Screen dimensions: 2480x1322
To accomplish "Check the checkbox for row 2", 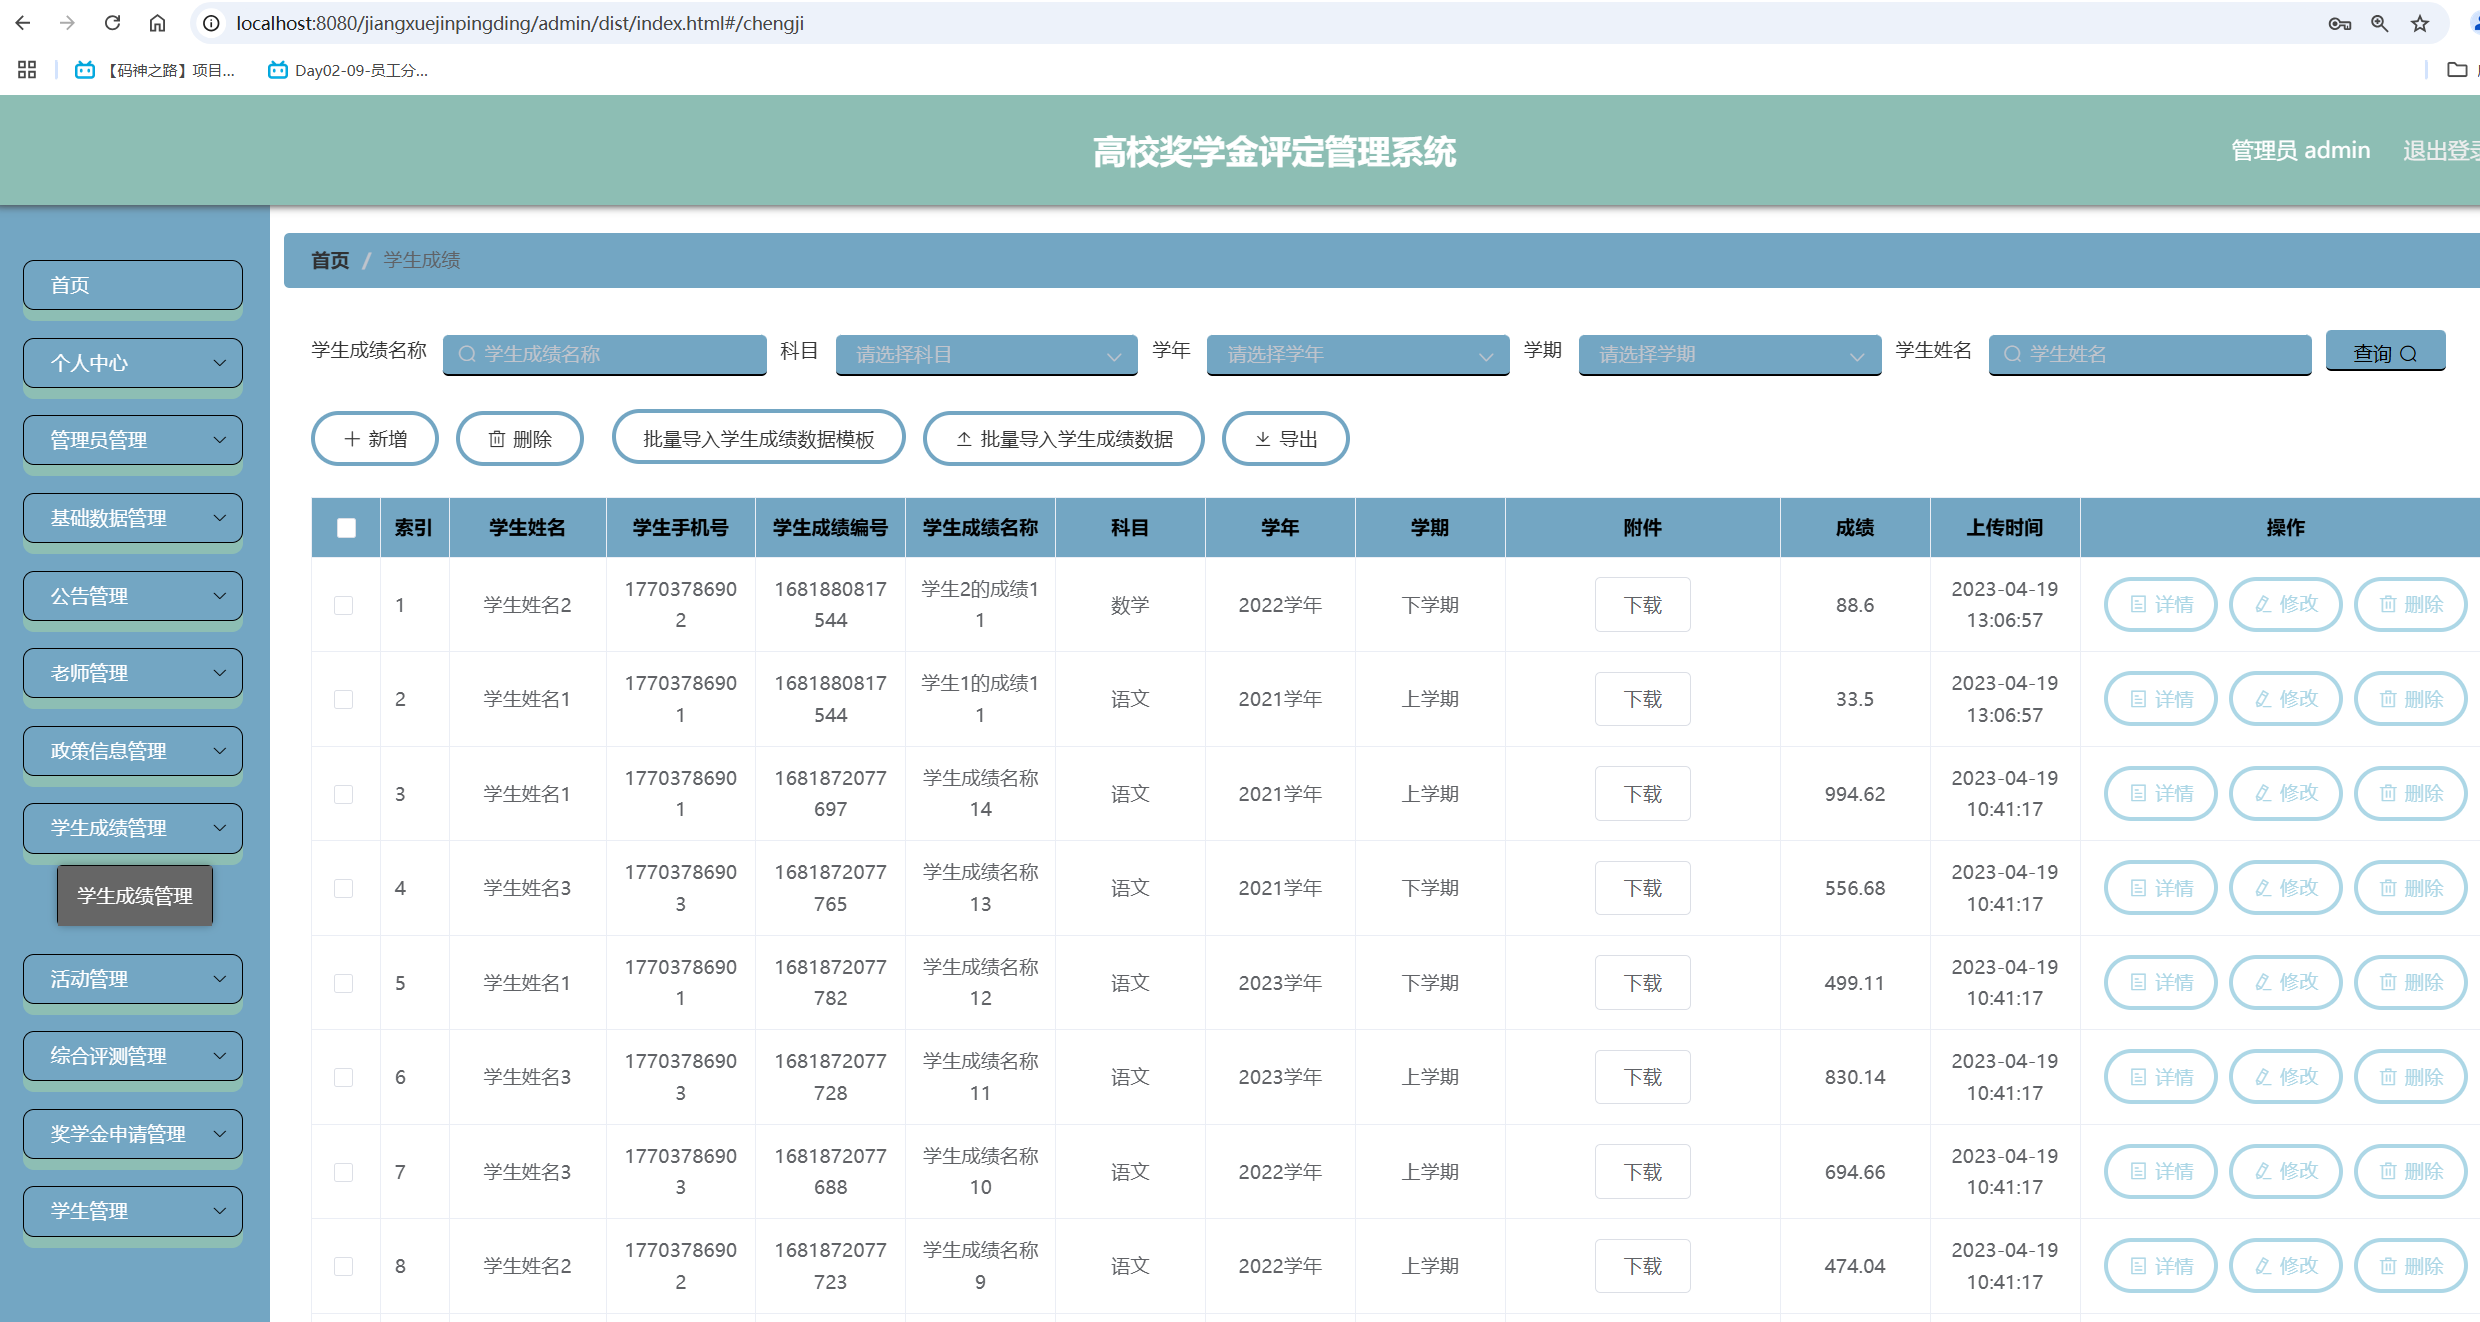I will tap(343, 699).
